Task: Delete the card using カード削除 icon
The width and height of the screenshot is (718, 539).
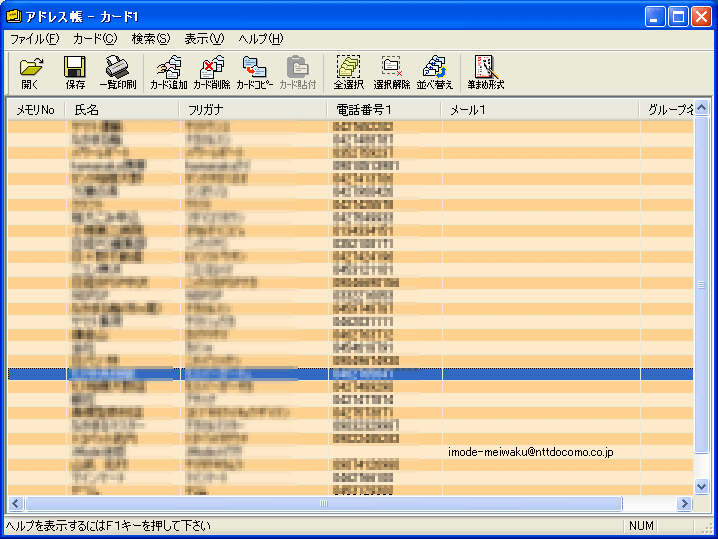Action: [212, 72]
